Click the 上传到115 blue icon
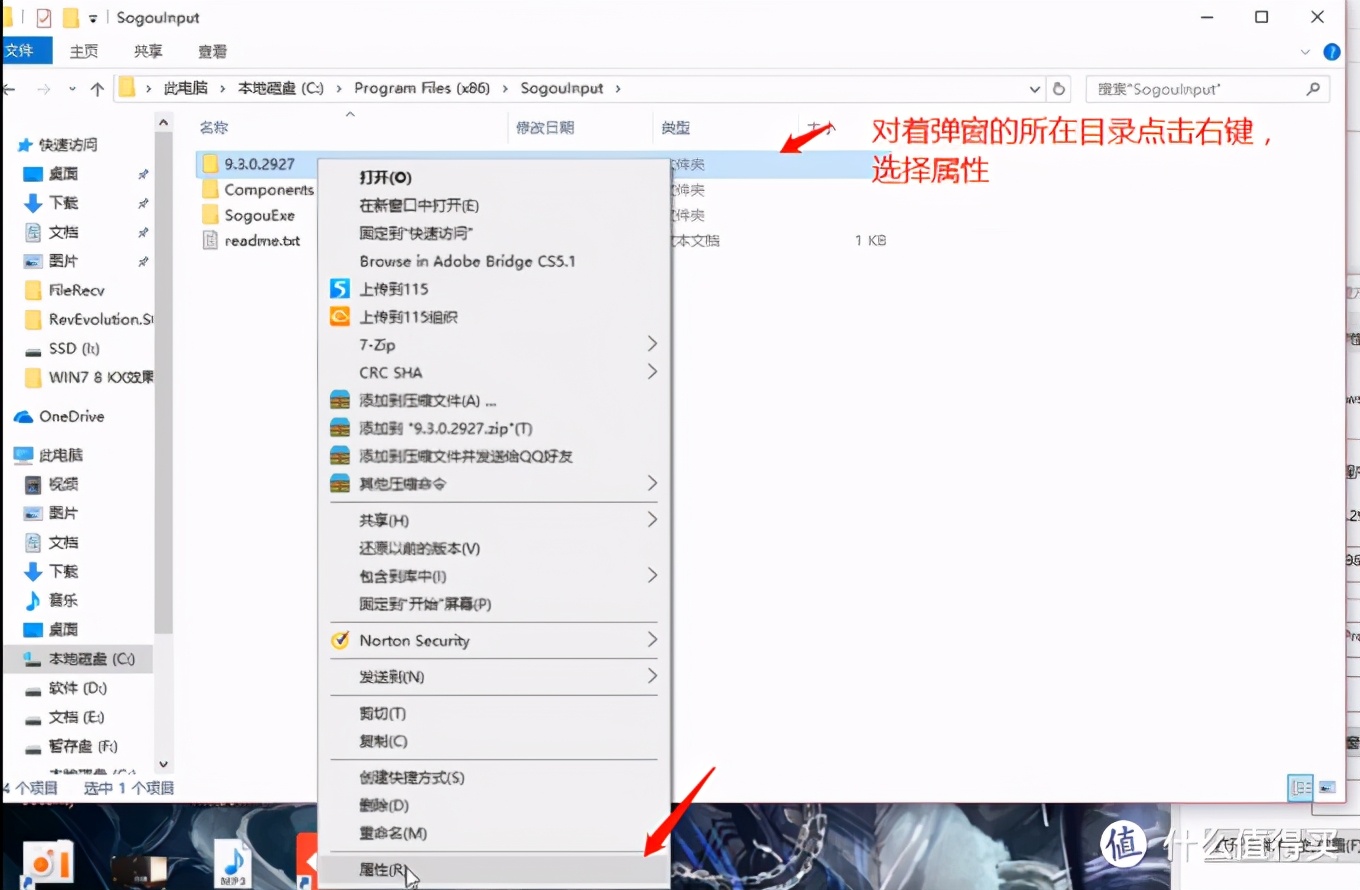 [340, 289]
